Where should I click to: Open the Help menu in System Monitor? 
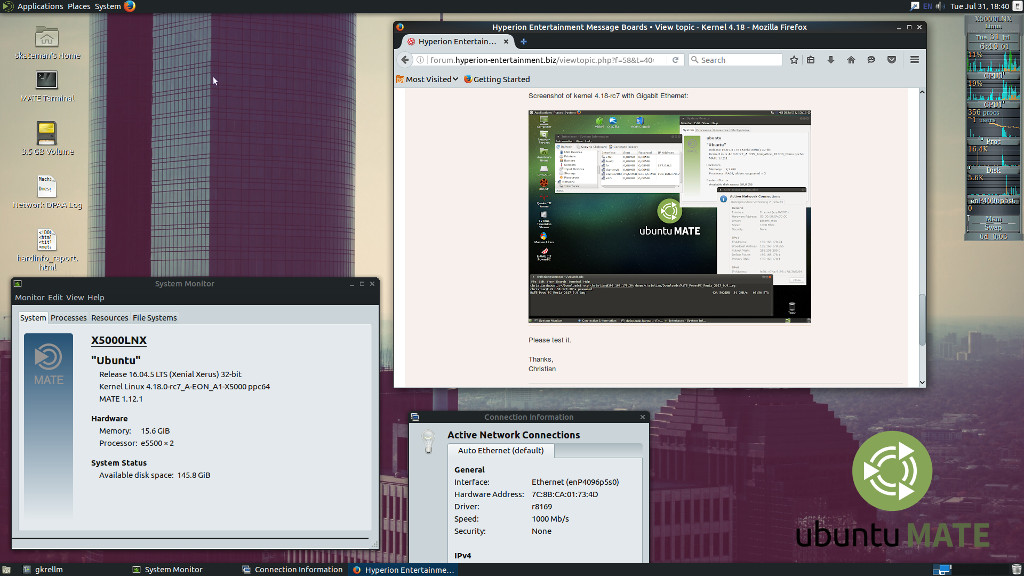(x=96, y=297)
